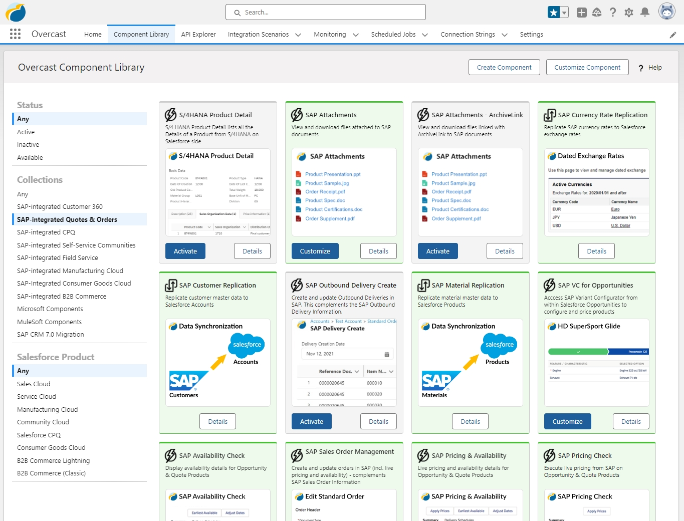
Task: Expand the Integration Scenarios chevron
Action: 298,35
